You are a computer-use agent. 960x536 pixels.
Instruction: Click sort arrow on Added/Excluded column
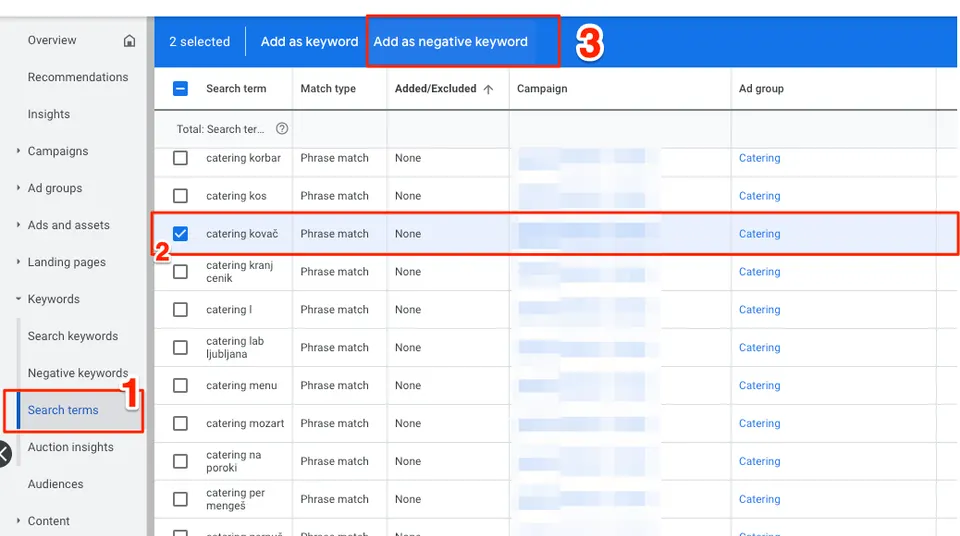(488, 89)
